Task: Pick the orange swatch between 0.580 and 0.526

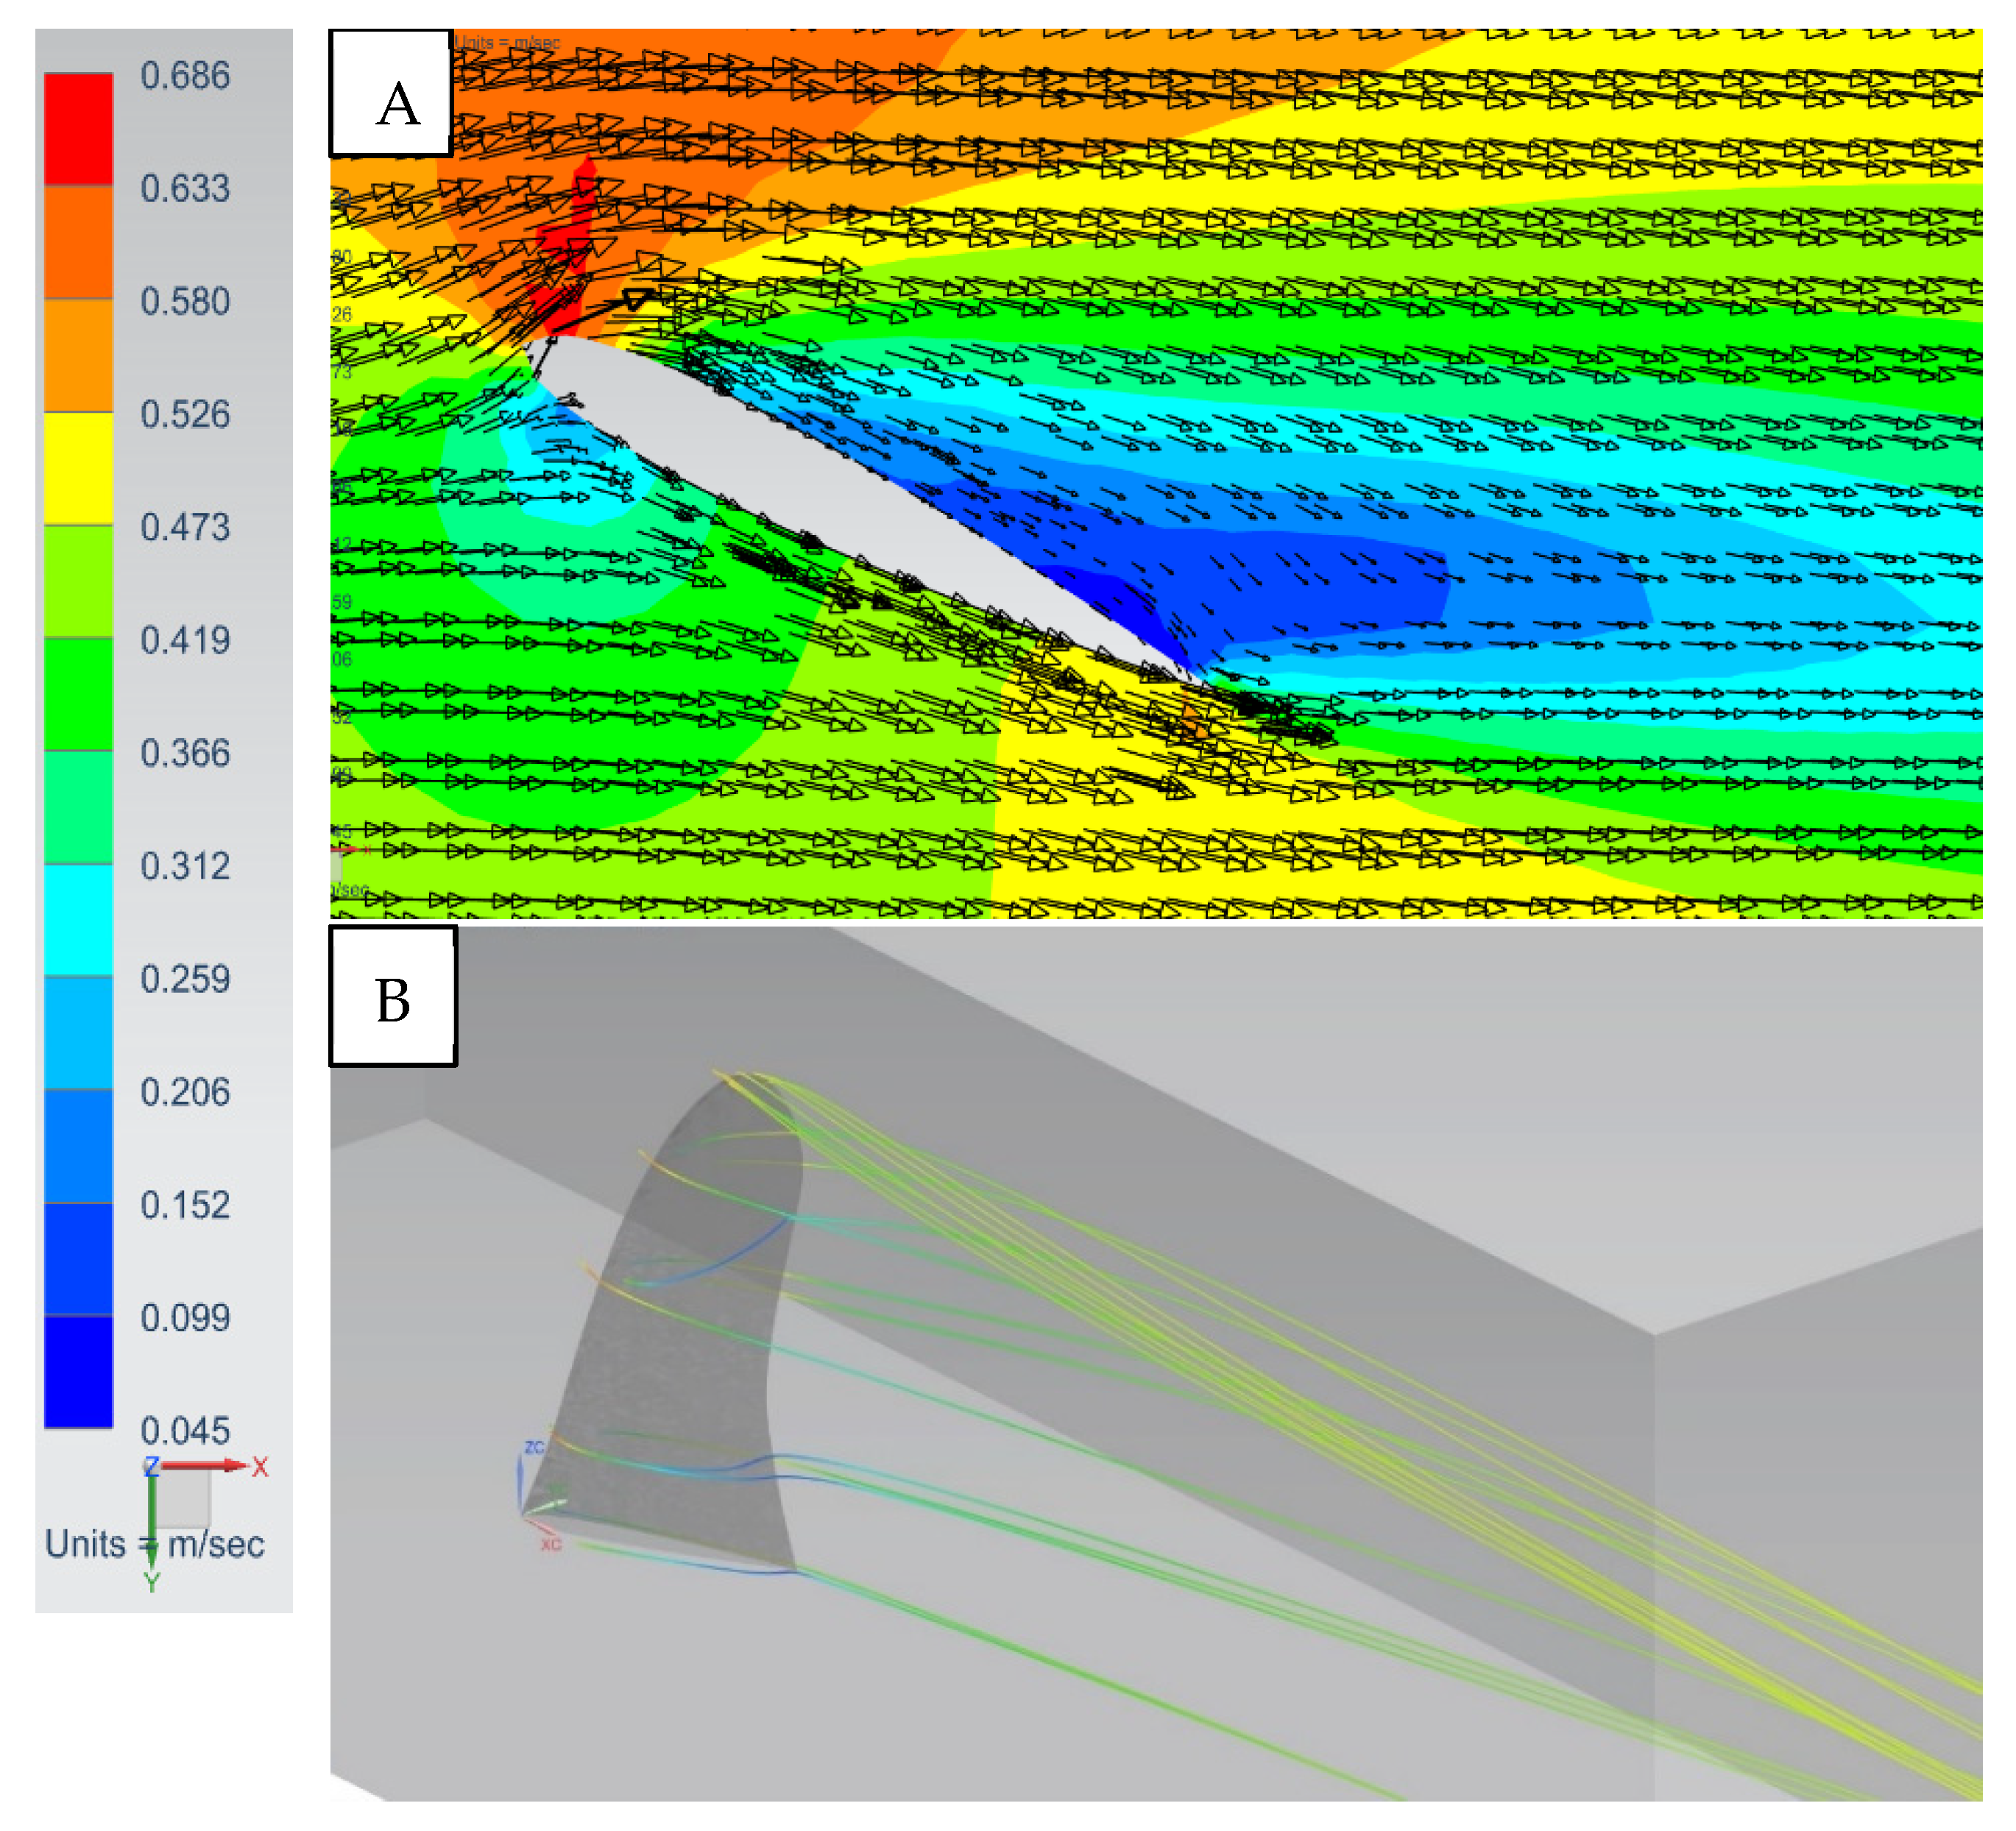Action: pyautogui.click(x=78, y=355)
